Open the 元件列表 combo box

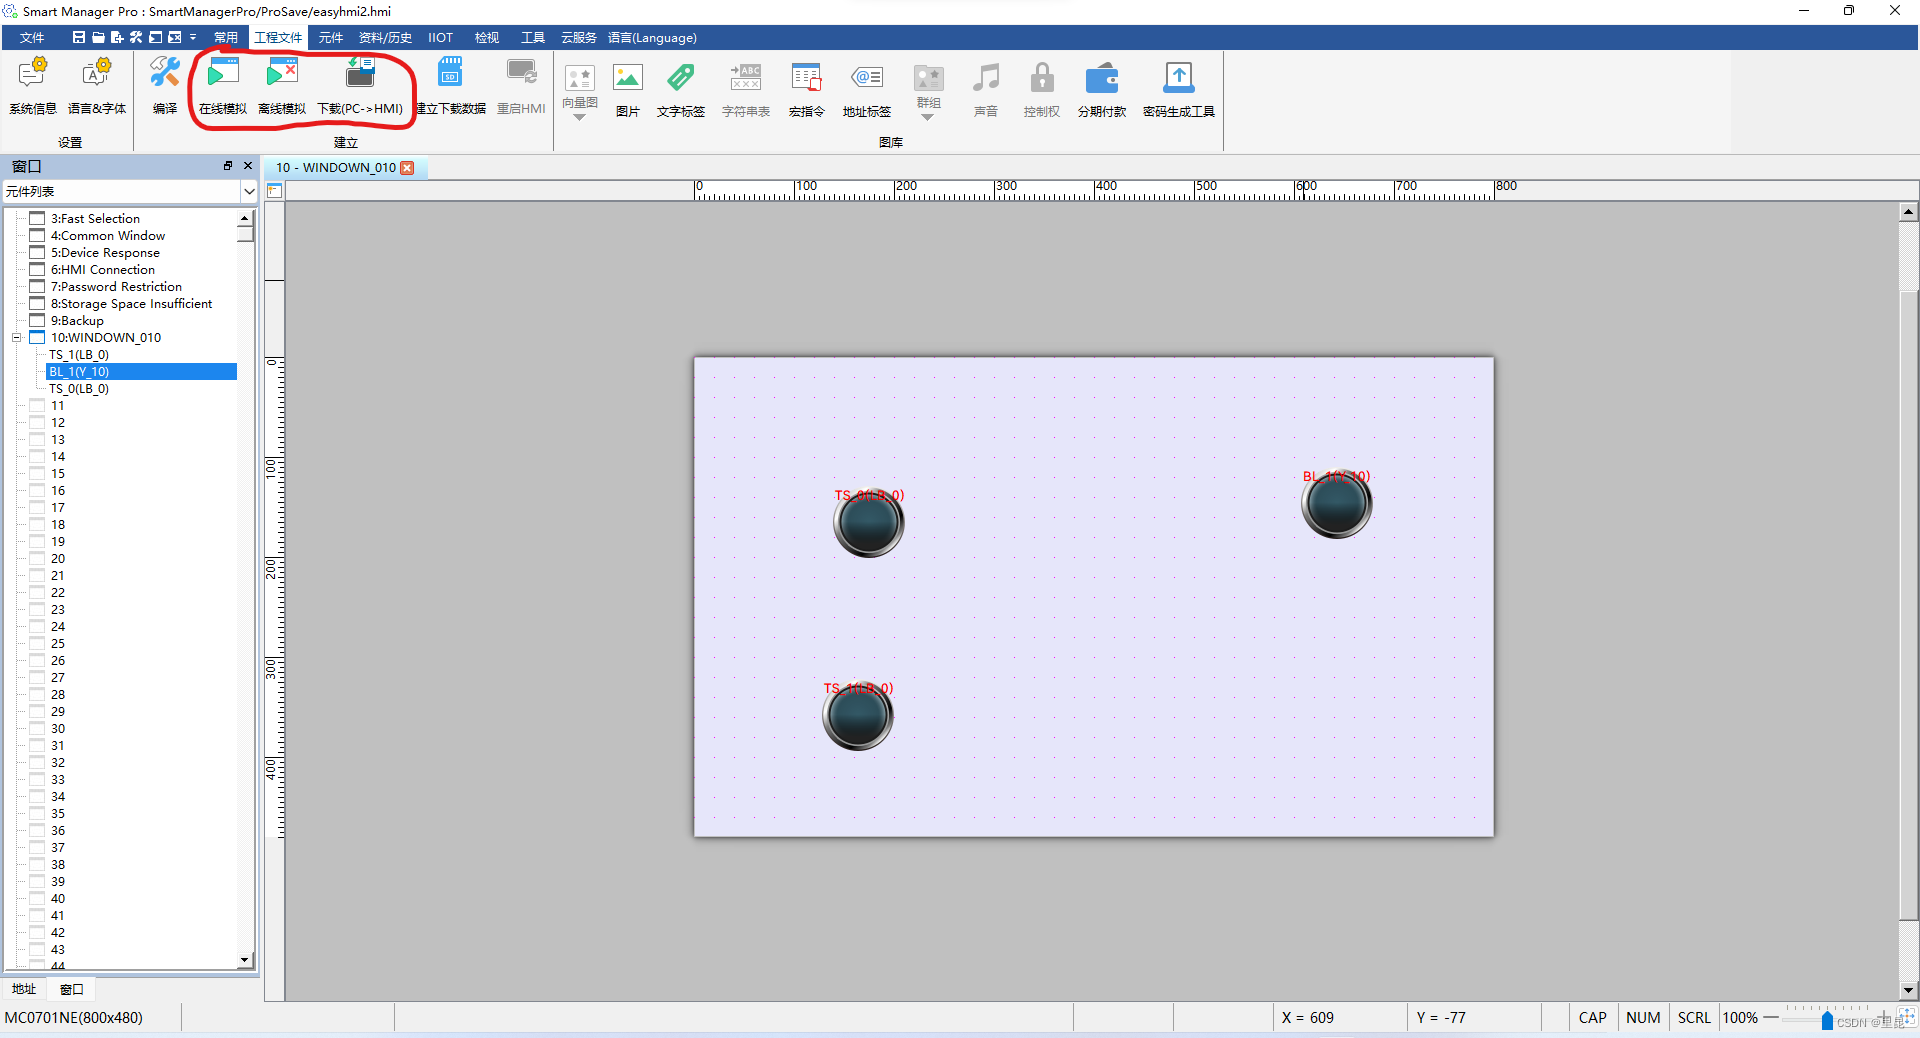(130, 191)
